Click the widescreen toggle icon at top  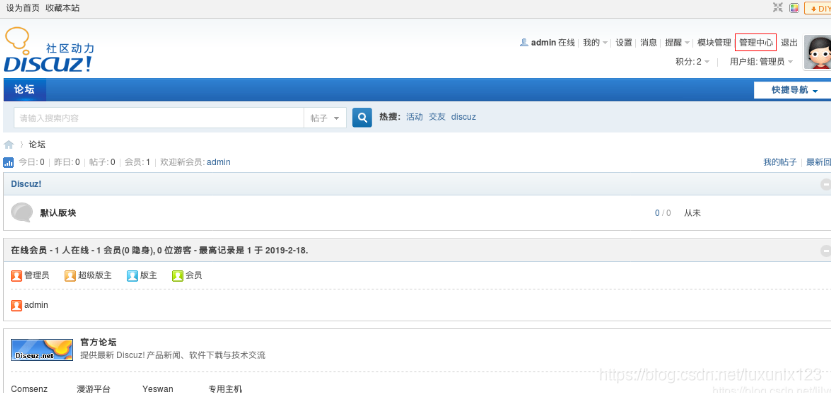pos(777,7)
